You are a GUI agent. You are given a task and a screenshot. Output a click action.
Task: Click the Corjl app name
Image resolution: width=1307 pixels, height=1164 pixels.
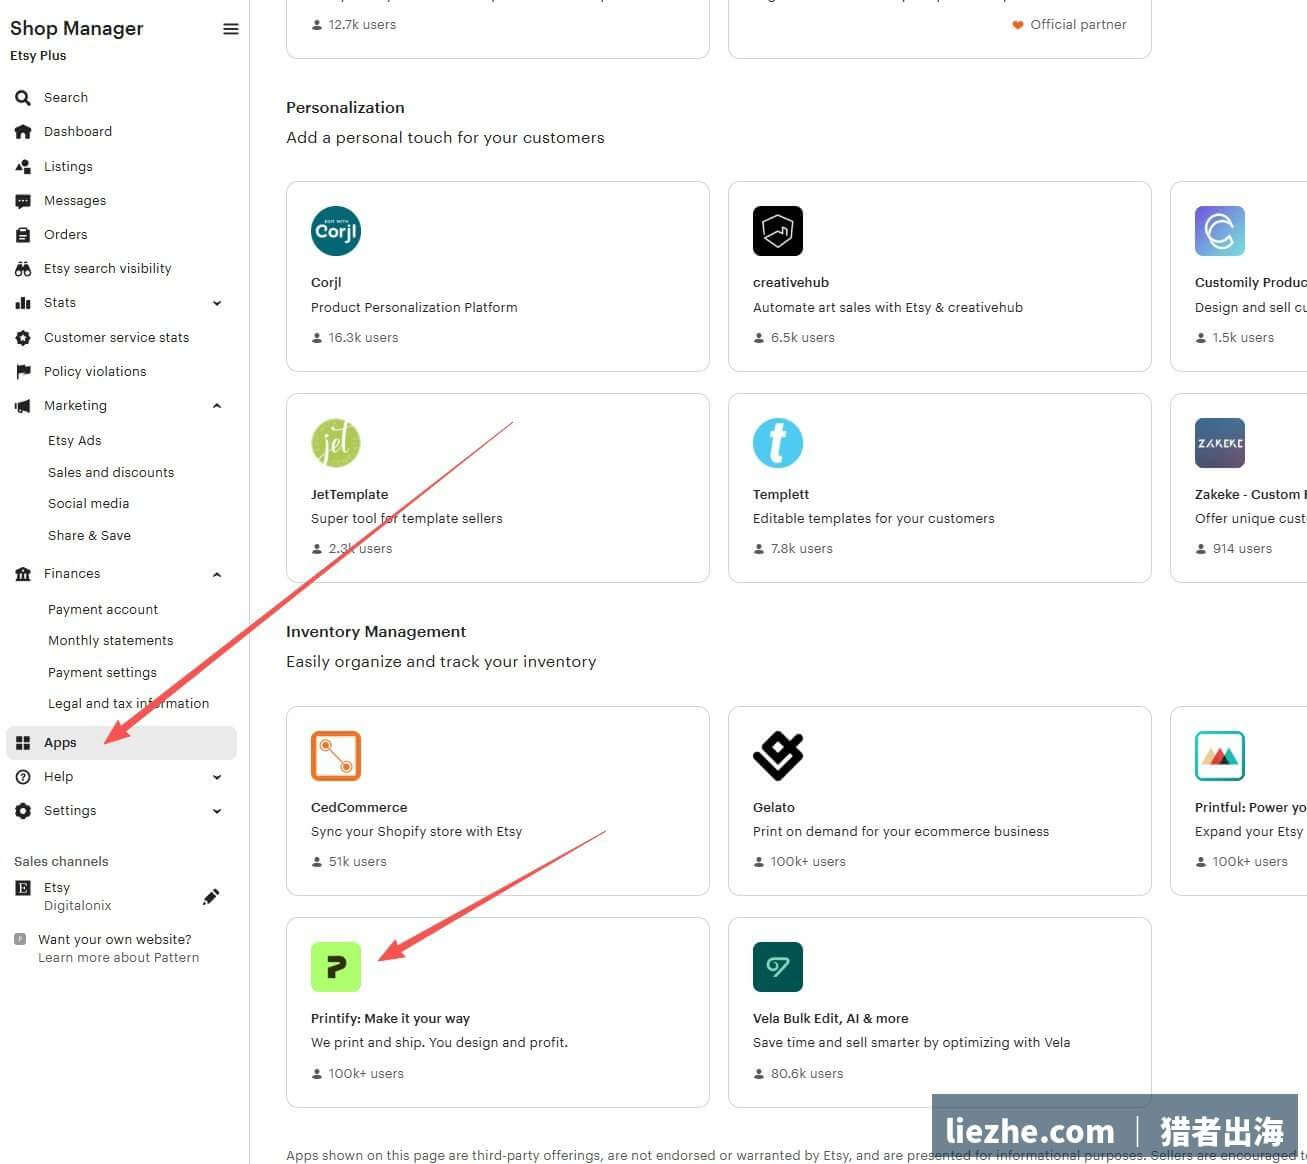326,283
